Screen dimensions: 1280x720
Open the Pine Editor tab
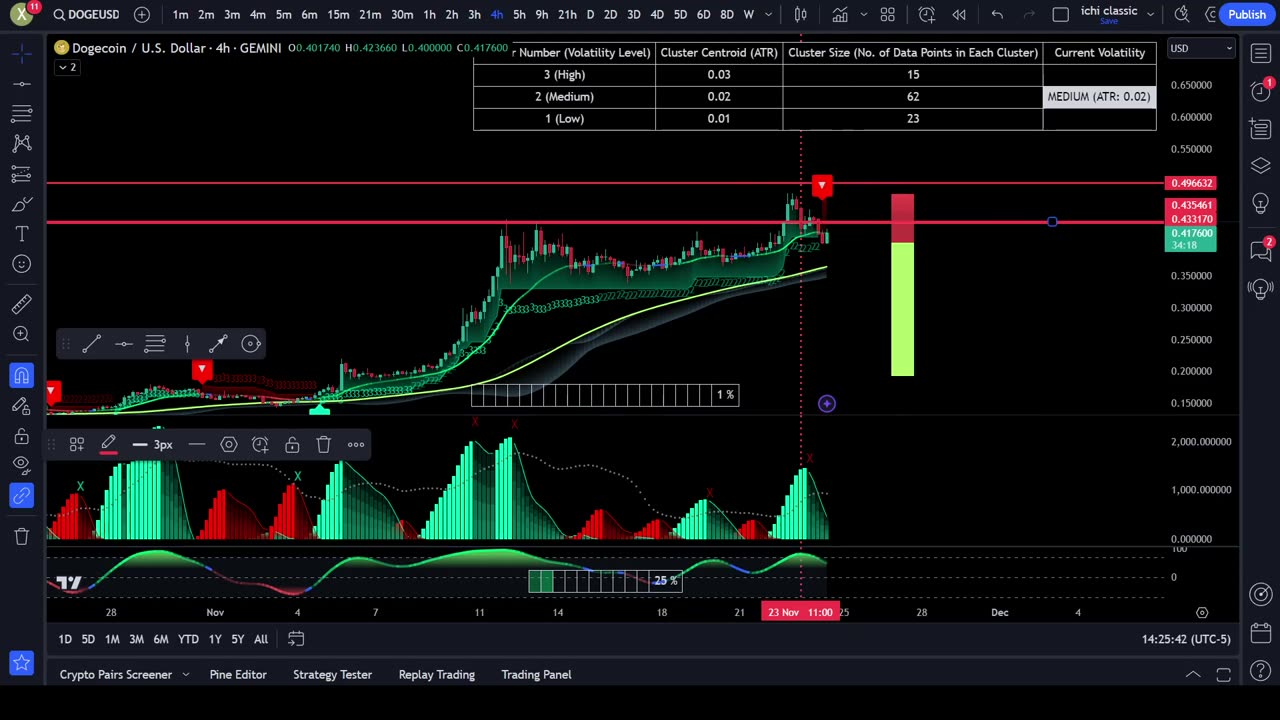[238, 675]
